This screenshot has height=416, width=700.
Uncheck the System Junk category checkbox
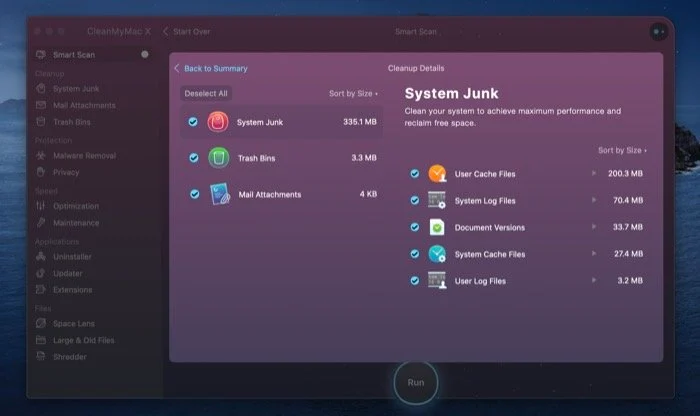pyautogui.click(x=193, y=122)
